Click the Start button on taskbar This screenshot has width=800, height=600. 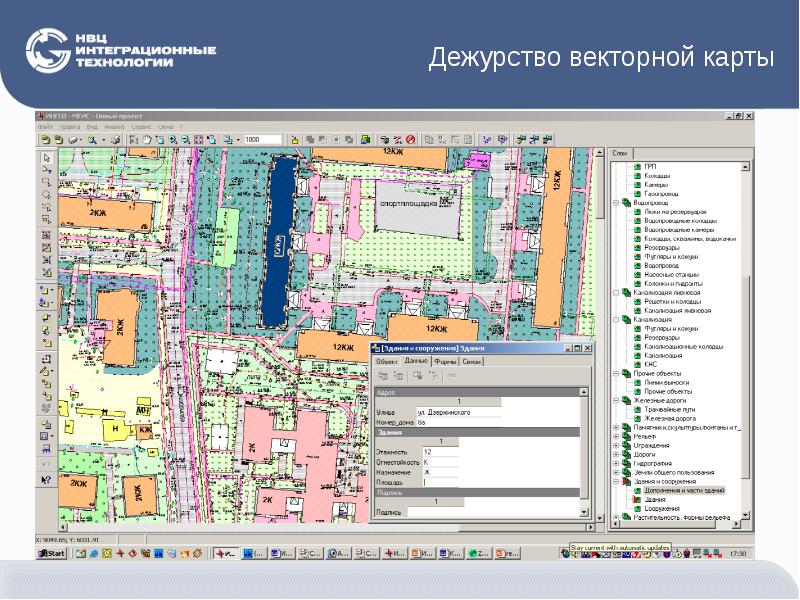point(52,553)
